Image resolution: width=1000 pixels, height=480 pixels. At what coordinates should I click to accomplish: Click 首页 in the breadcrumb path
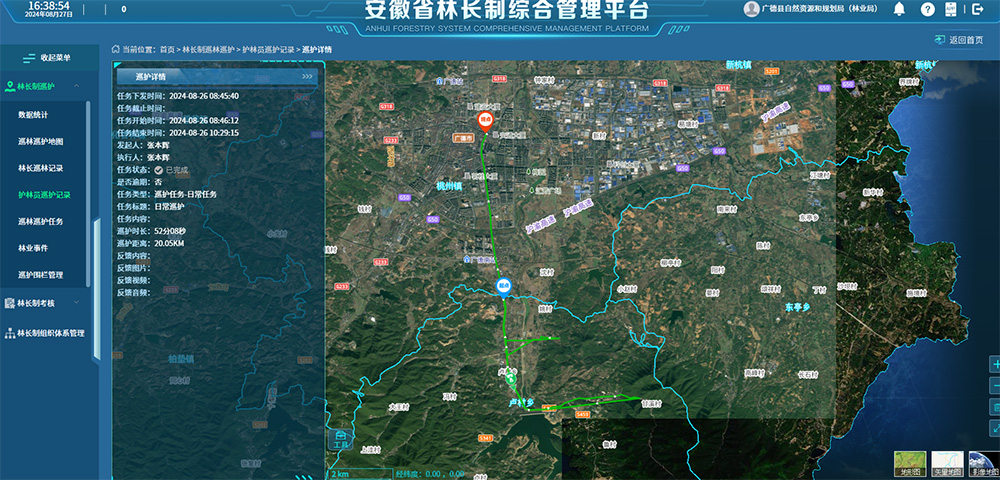click(167, 49)
